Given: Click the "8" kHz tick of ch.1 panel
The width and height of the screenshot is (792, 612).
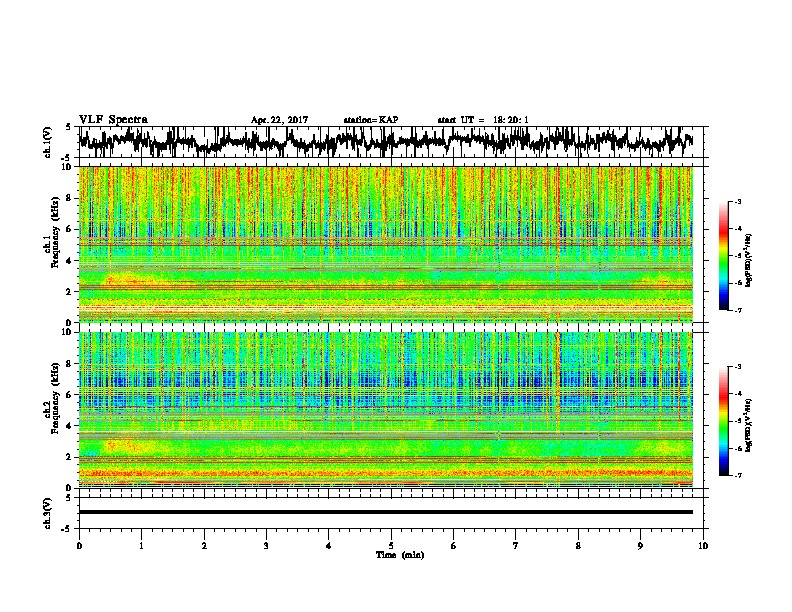Looking at the screenshot, I should (69, 198).
